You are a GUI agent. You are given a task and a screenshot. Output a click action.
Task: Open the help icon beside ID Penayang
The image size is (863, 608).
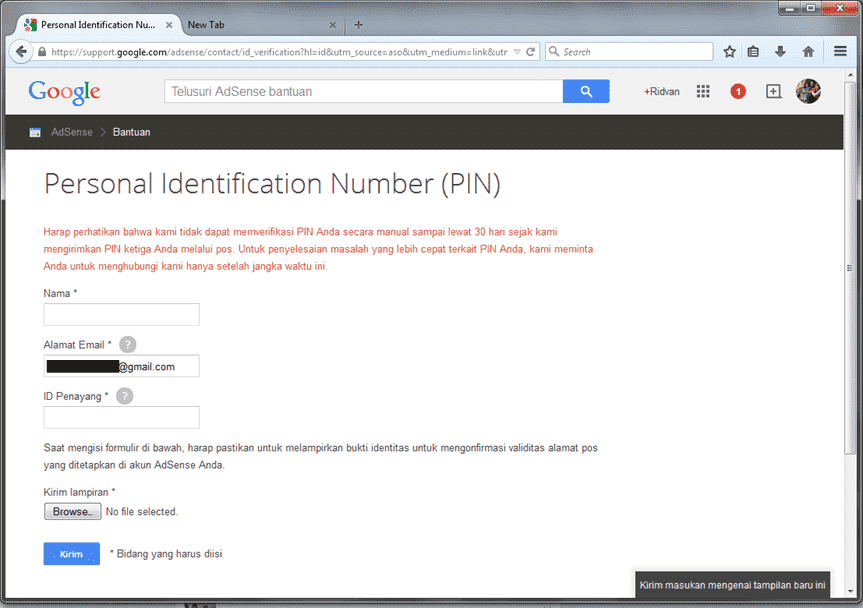tap(125, 396)
